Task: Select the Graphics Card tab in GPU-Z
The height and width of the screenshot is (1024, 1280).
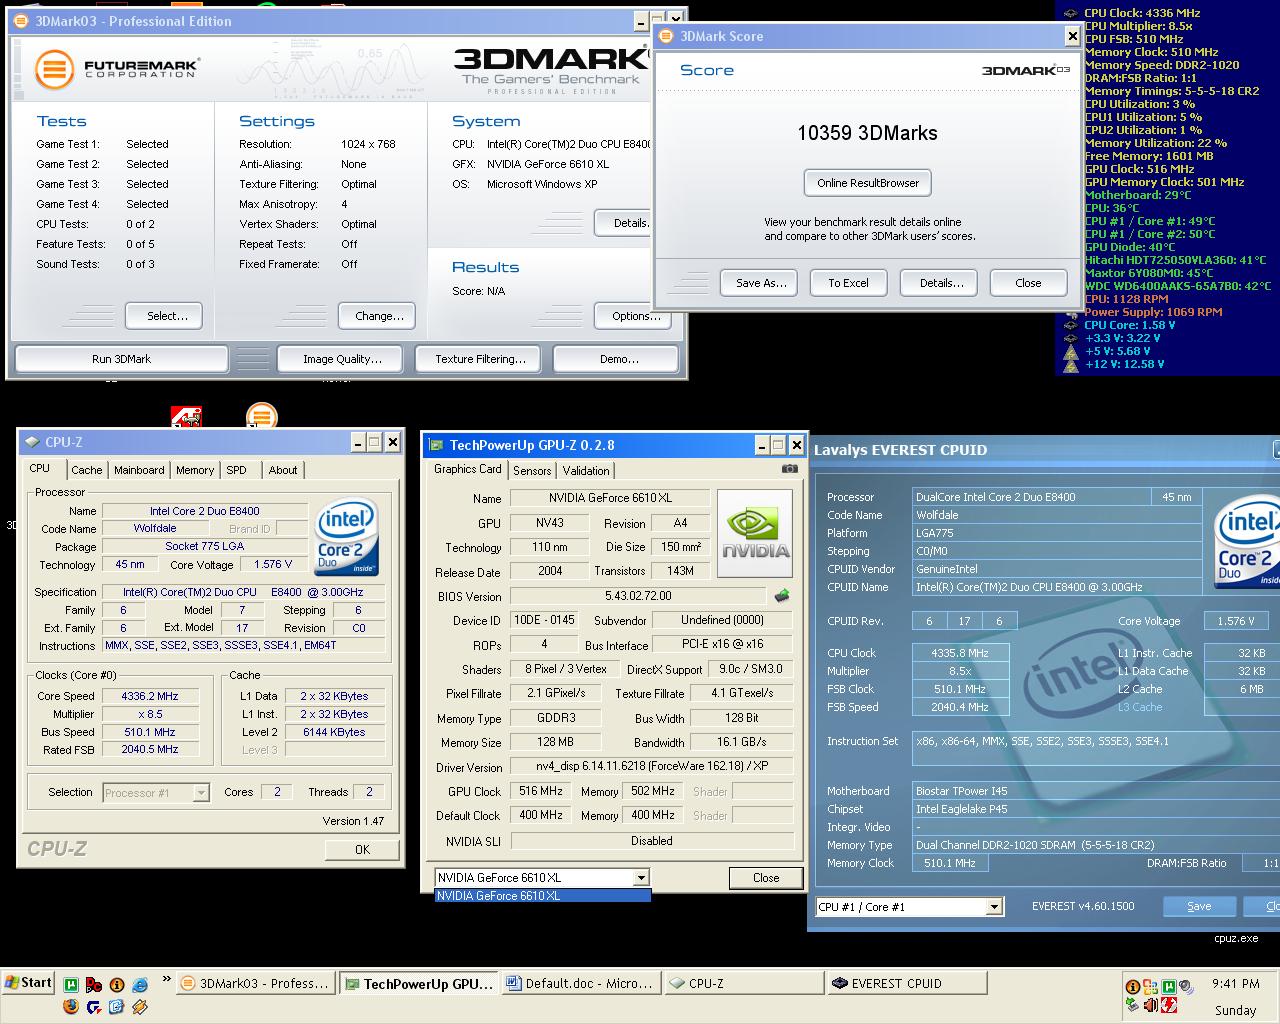Action: [x=468, y=469]
